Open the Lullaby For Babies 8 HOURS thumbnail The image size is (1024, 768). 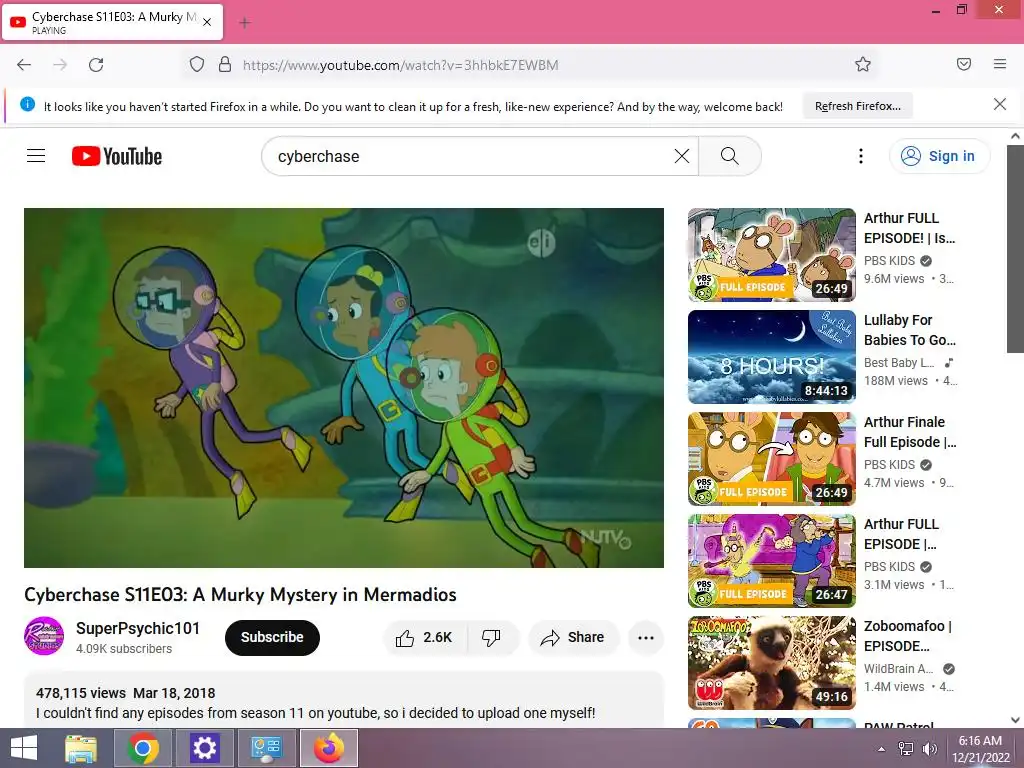[771, 357]
